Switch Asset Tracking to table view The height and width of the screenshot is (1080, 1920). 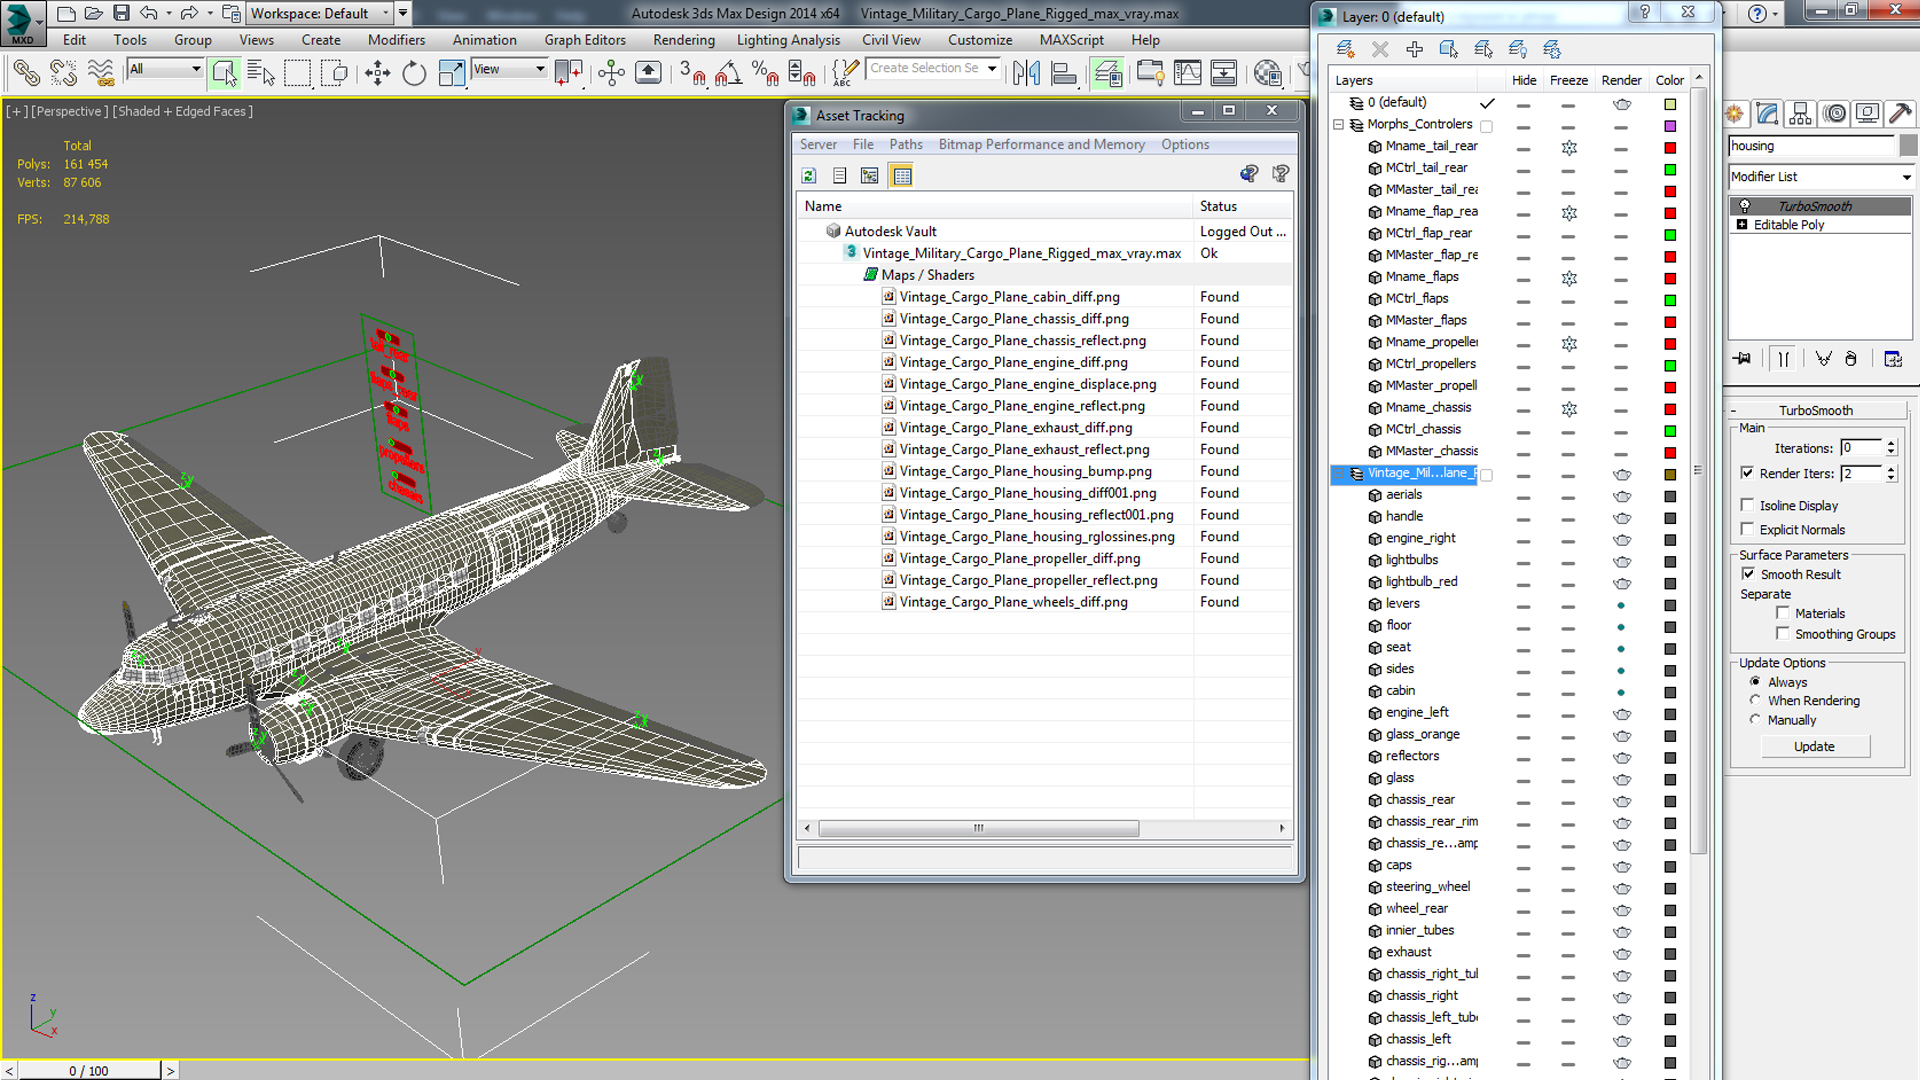tap(902, 176)
